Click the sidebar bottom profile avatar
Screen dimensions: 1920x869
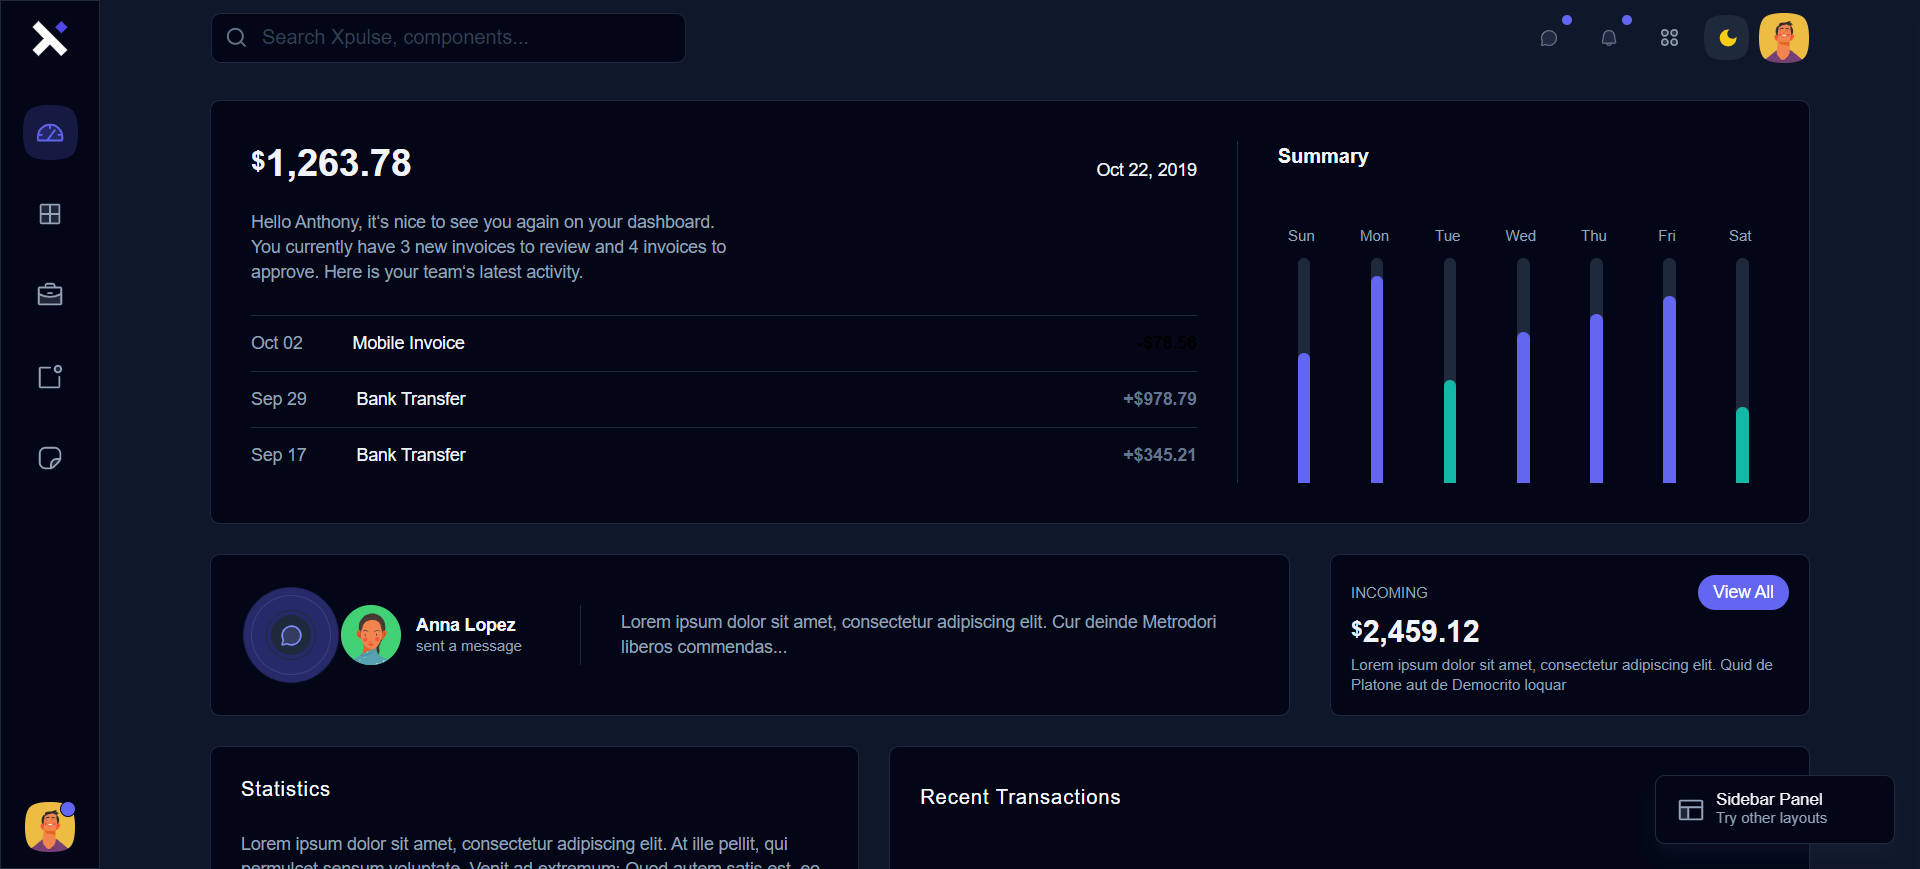point(50,827)
